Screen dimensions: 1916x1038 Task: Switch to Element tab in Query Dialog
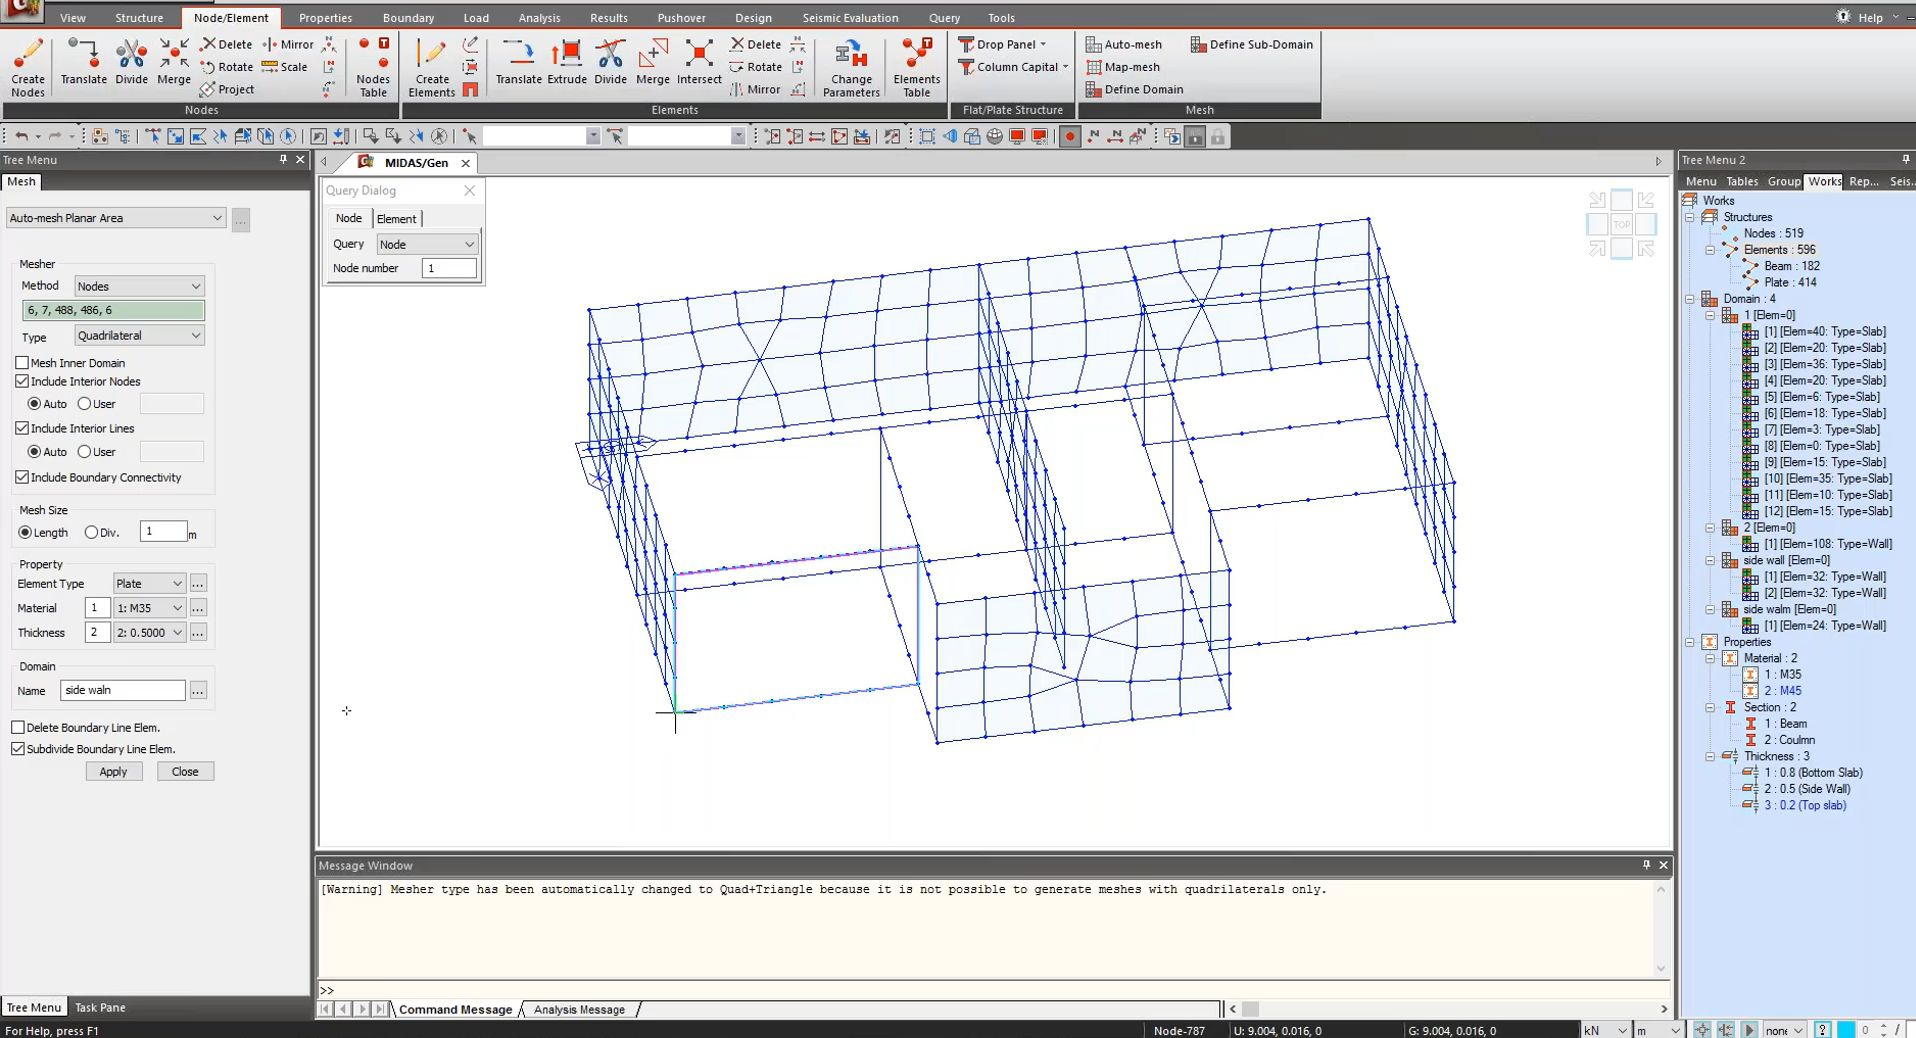point(396,219)
